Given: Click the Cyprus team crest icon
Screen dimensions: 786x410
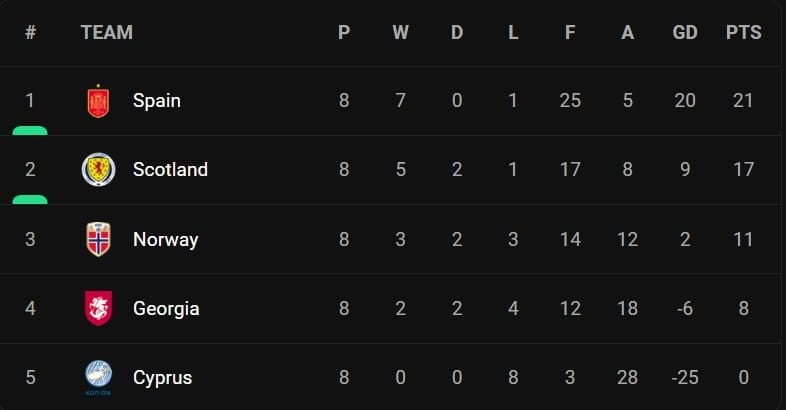Looking at the screenshot, I should click(98, 377).
